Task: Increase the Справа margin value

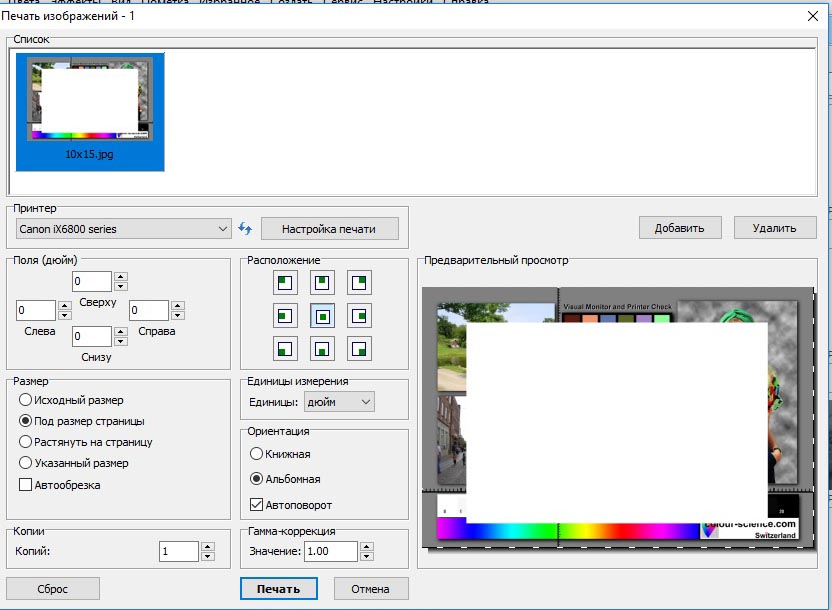Action: coord(178,306)
